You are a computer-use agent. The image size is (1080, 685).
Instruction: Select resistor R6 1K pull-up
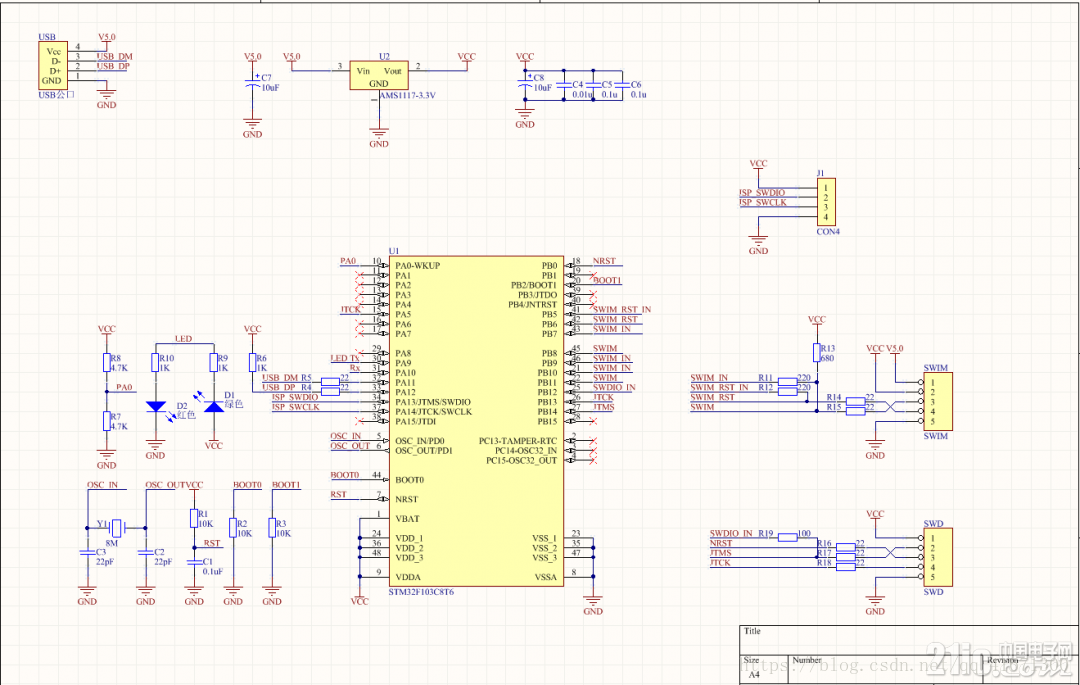[253, 363]
